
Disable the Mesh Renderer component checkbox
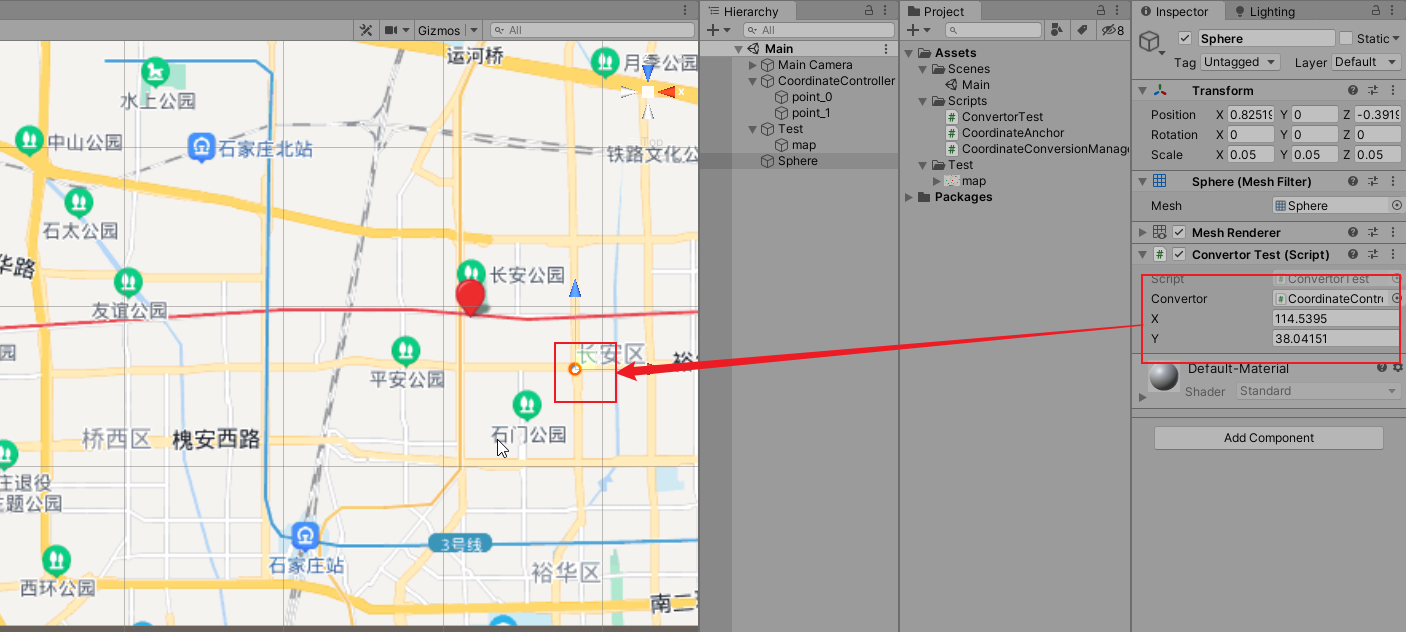[x=1179, y=232]
